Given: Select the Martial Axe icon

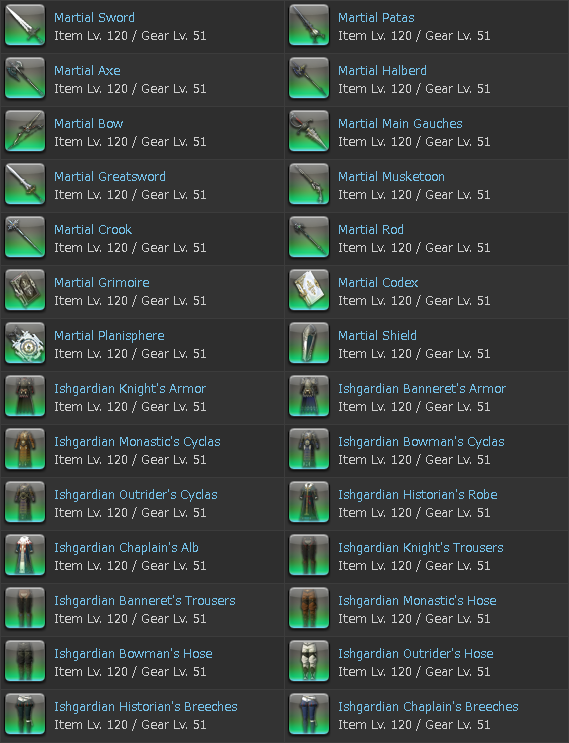Looking at the screenshot, I should click(25, 78).
